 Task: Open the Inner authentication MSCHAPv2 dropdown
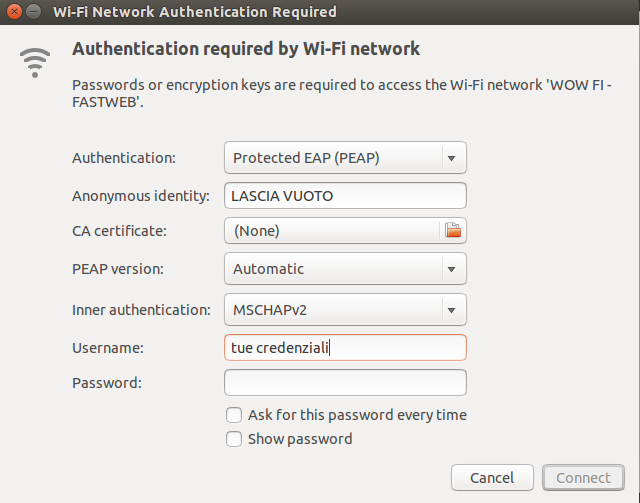[345, 310]
